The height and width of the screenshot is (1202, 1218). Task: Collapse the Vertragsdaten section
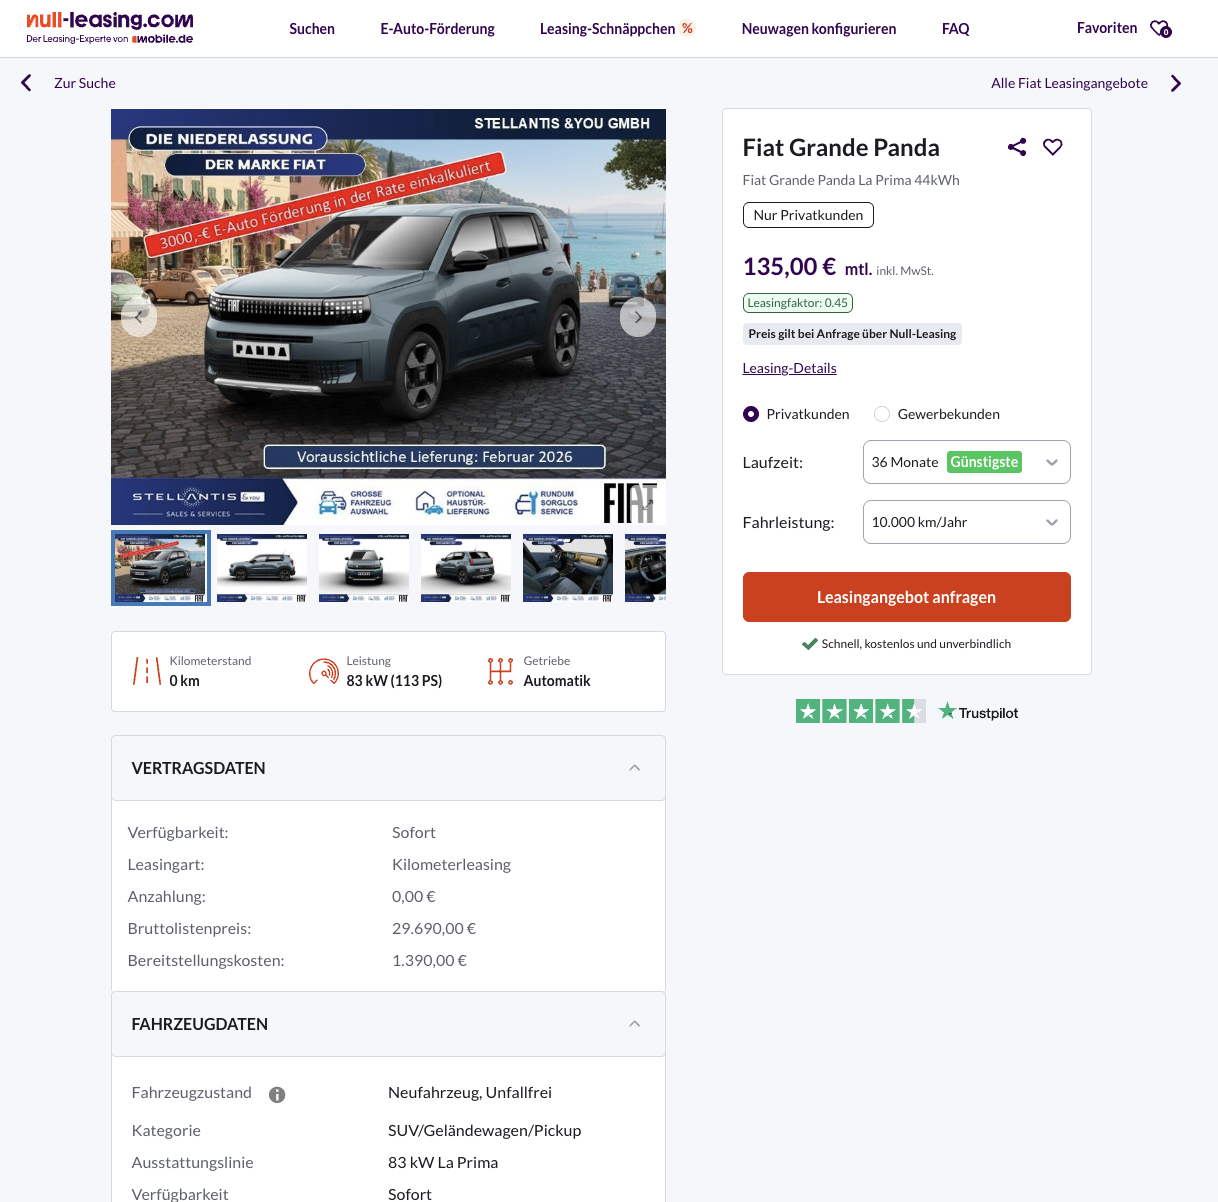point(634,768)
